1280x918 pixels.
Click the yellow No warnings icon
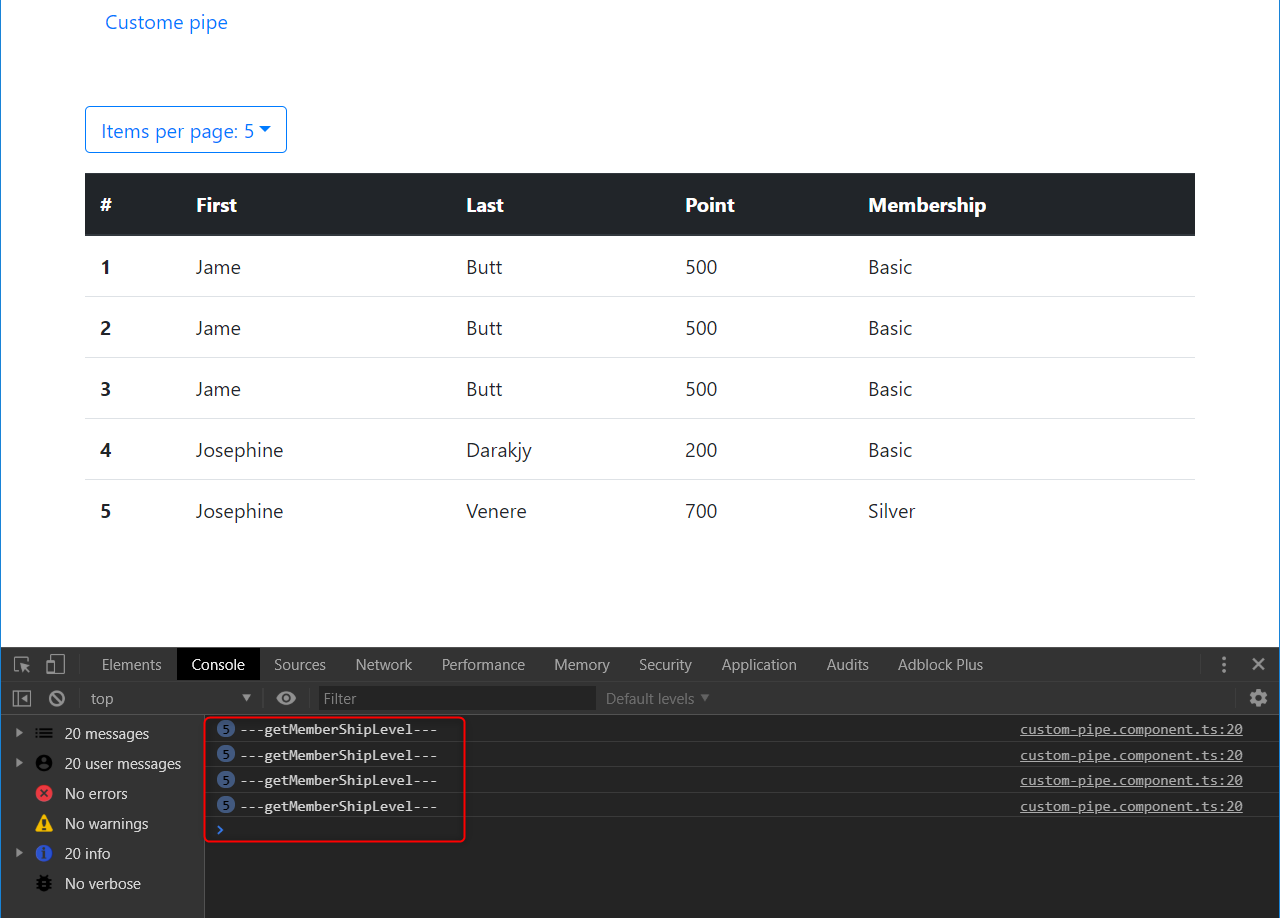click(44, 823)
